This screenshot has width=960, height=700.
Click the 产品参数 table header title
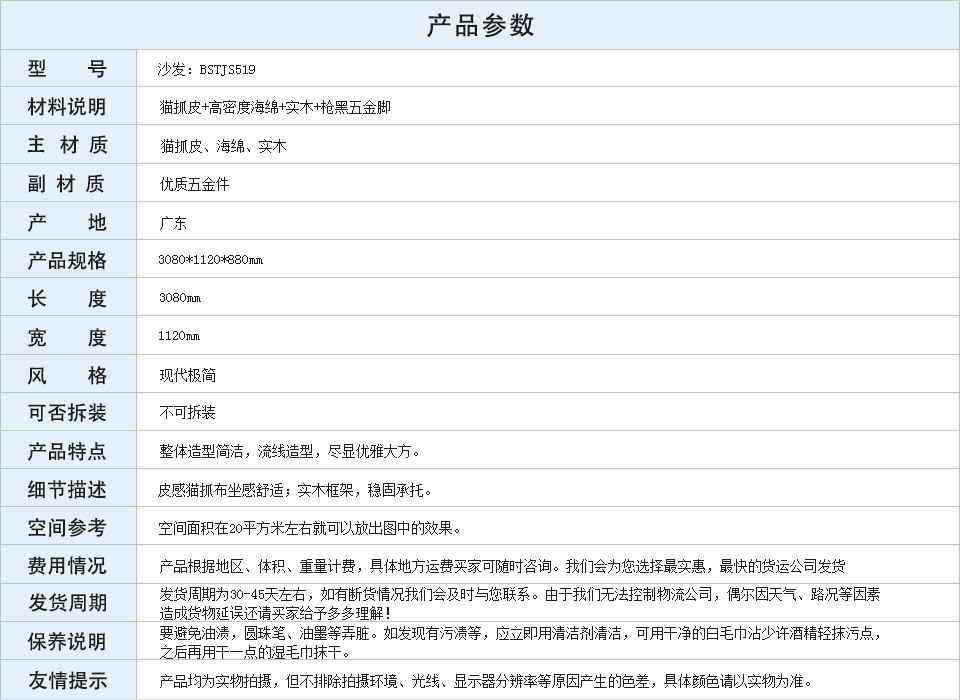point(480,25)
